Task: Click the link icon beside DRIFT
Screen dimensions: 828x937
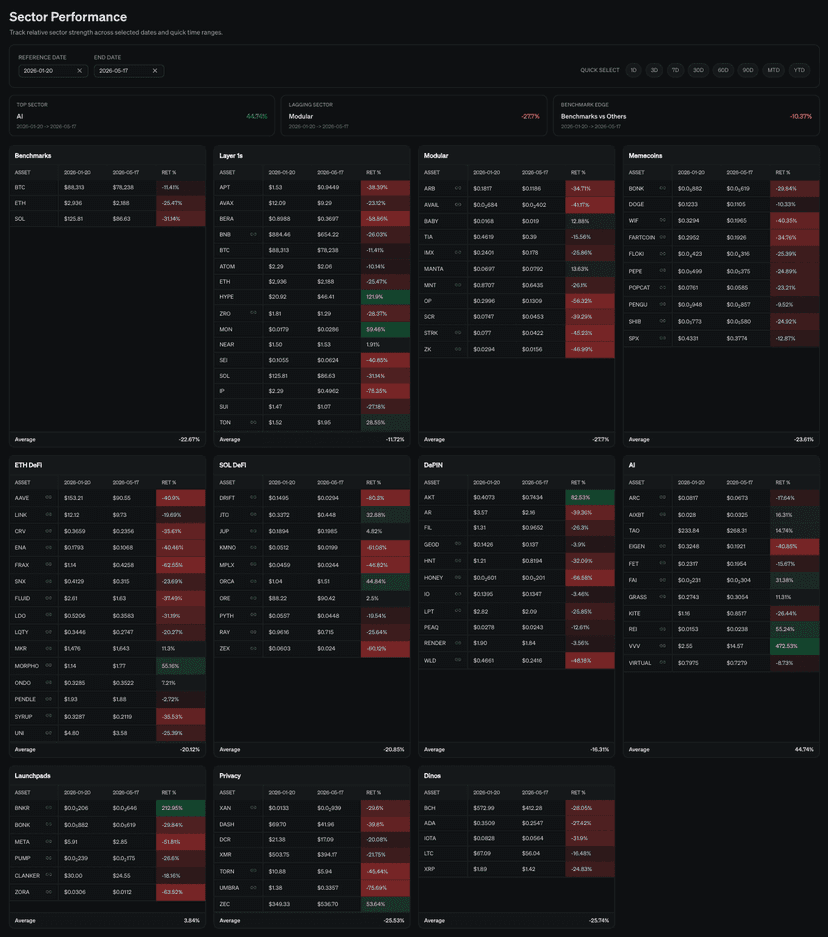Action: pyautogui.click(x=253, y=497)
